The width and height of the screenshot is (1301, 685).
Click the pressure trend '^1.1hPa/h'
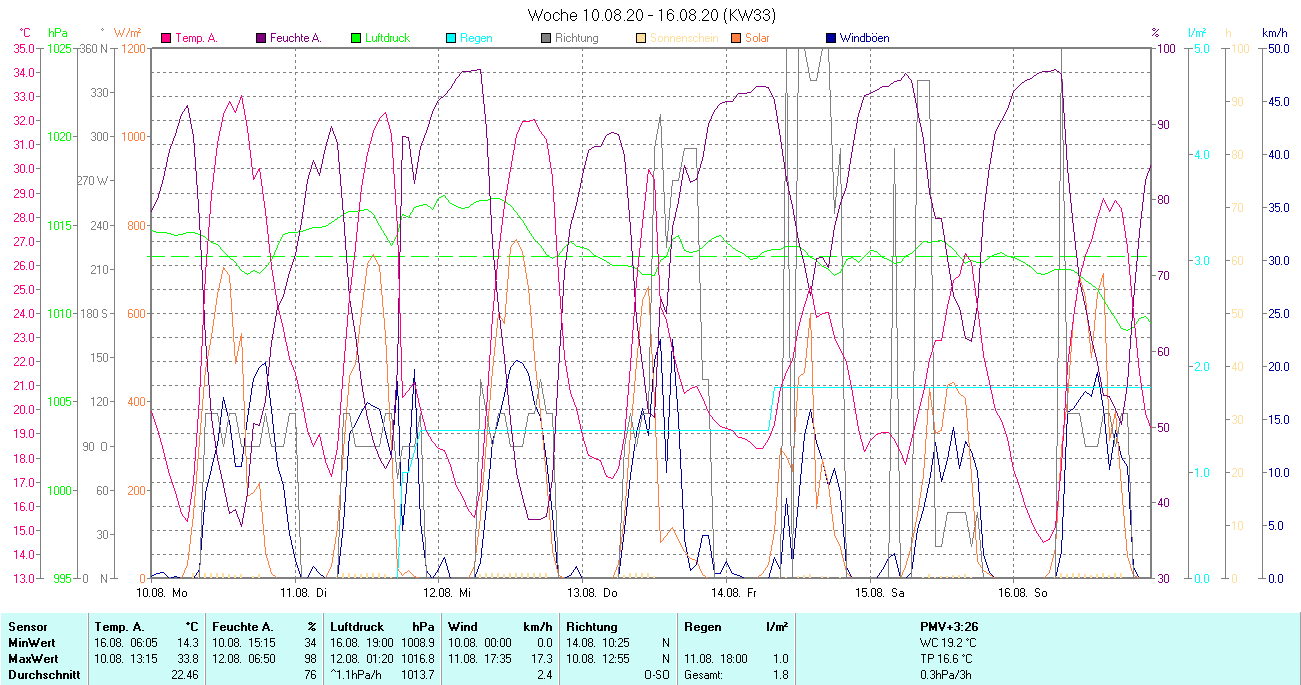click(358, 675)
